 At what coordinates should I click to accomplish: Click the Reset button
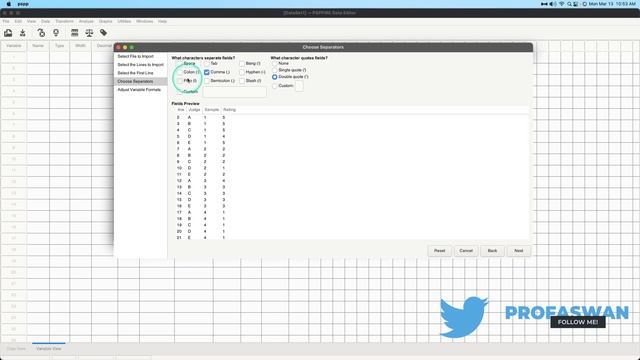tap(440, 251)
